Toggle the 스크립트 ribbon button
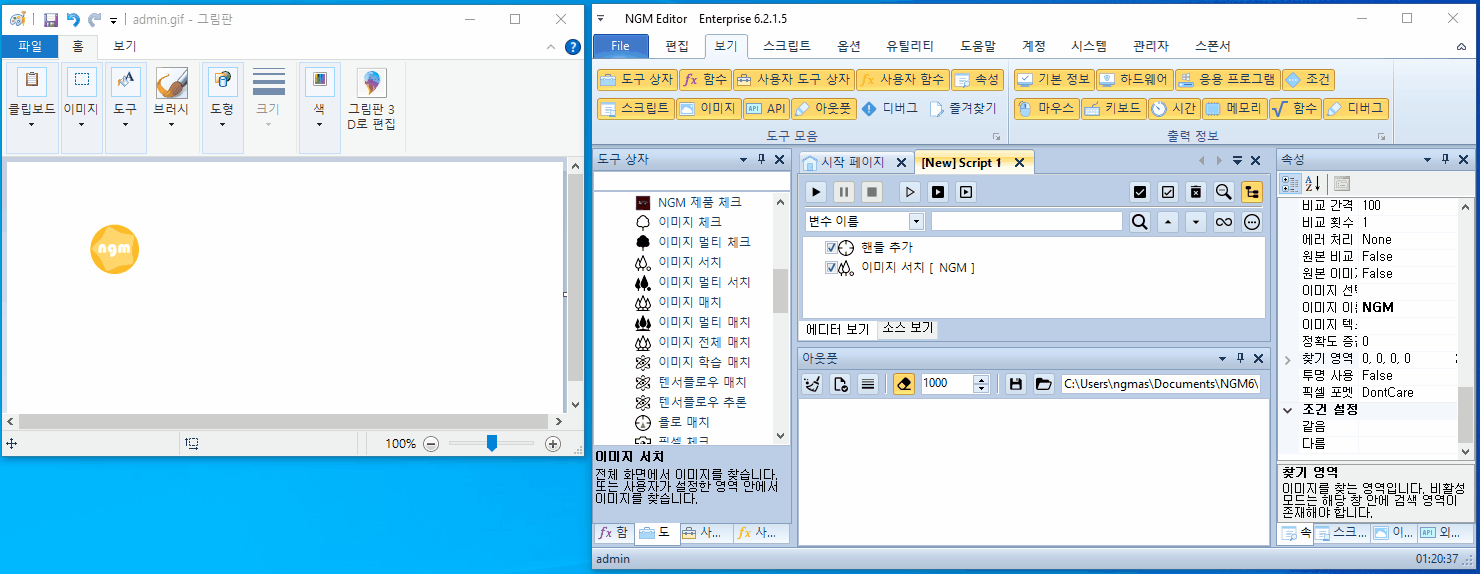 [635, 108]
